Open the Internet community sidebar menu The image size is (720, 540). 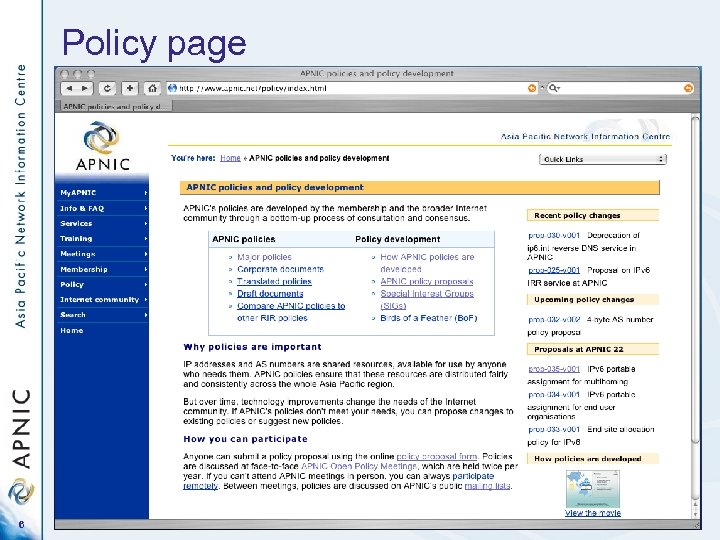point(101,299)
